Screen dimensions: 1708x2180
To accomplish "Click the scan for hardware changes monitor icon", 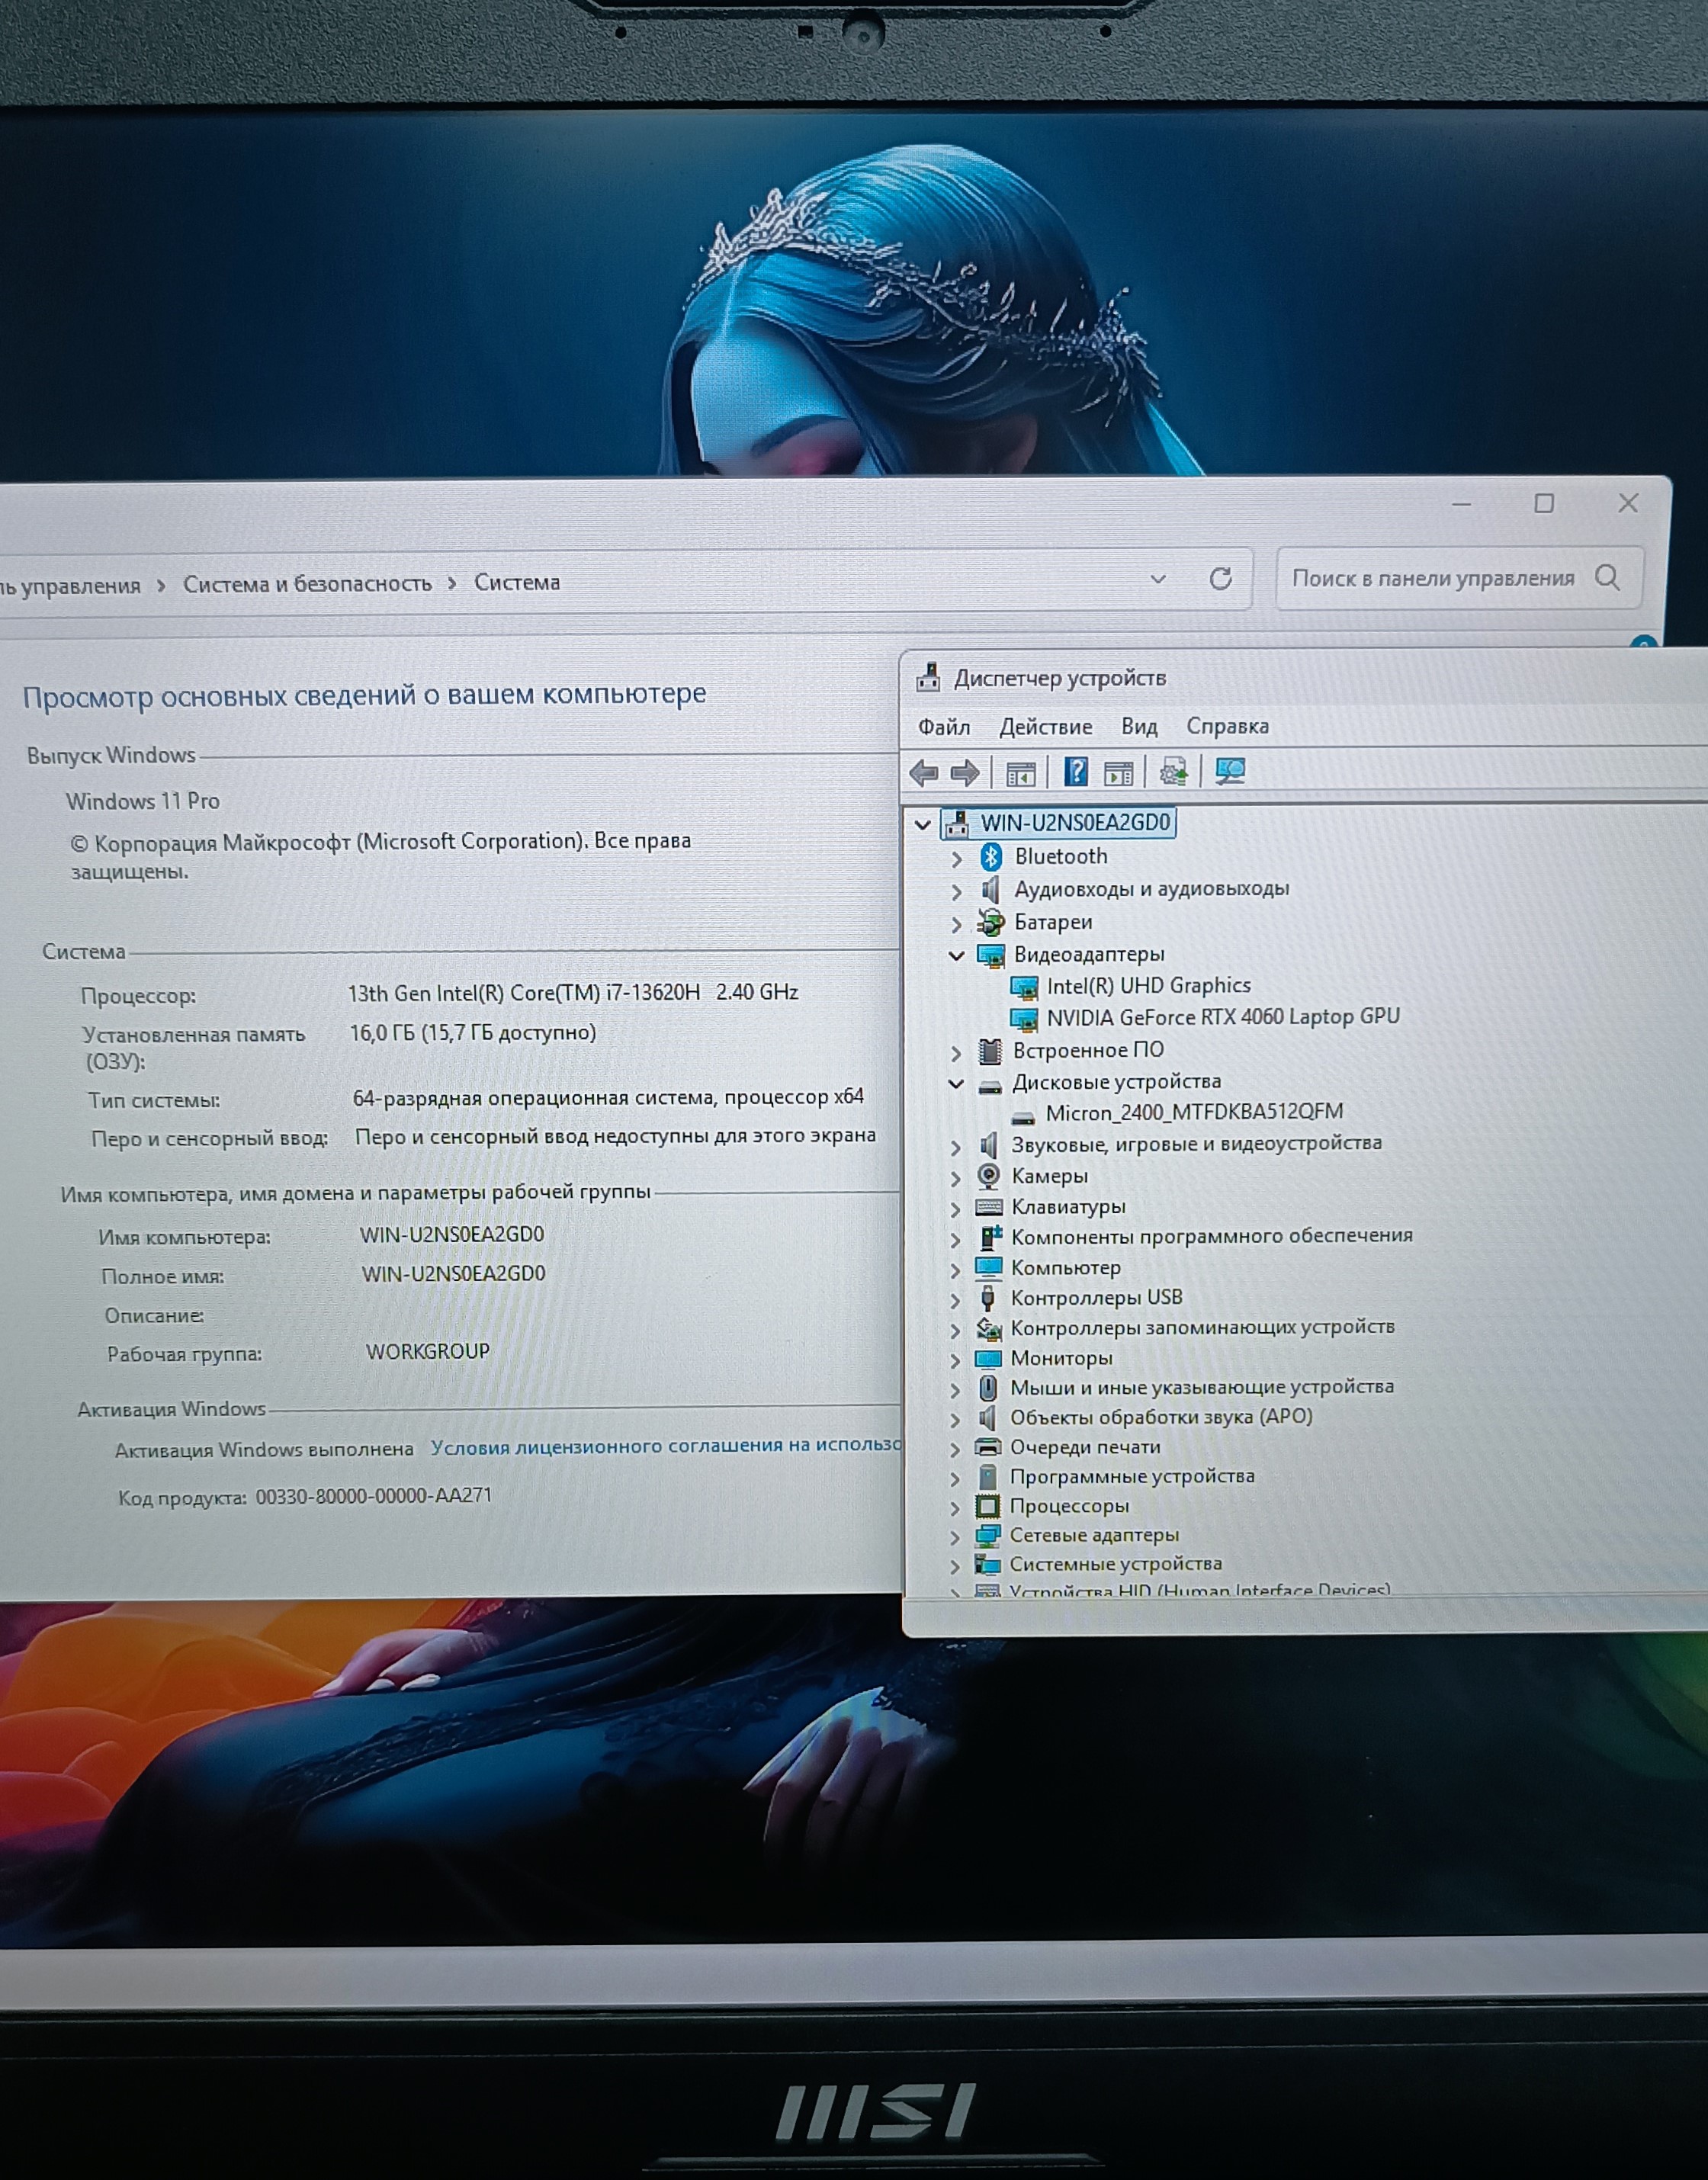I will pos(1230,771).
